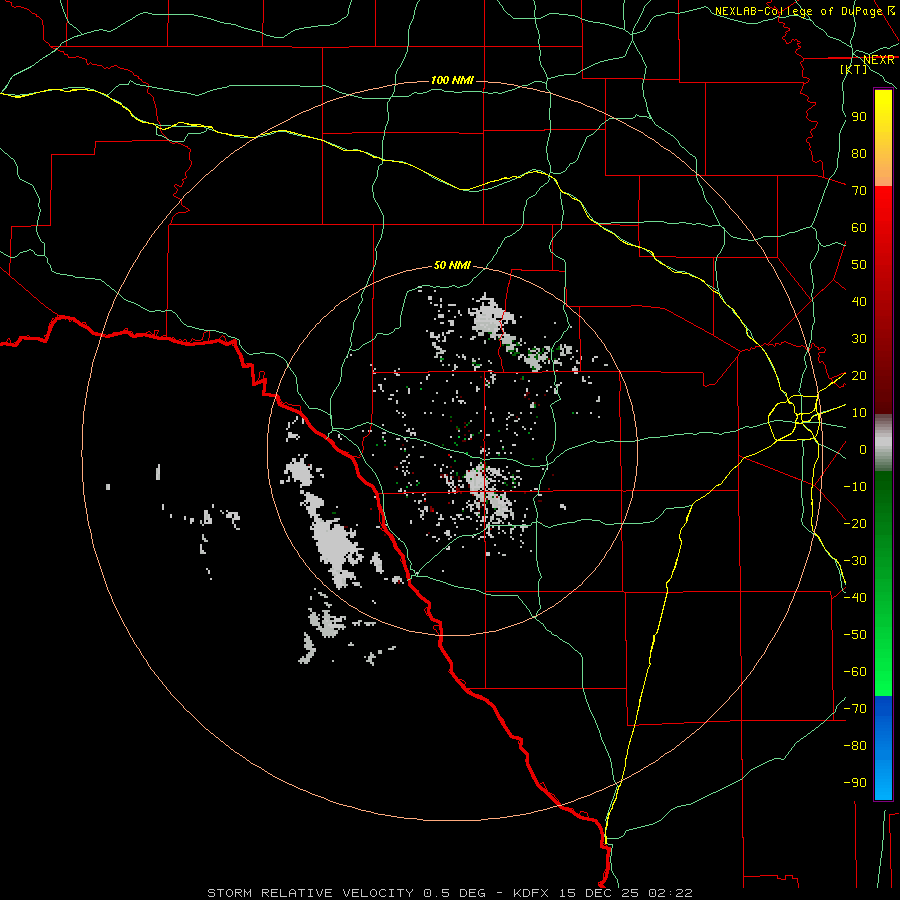Click the STORM RELATIVE VELOCITY title text
This screenshot has height=900, width=900.
click(x=310, y=893)
